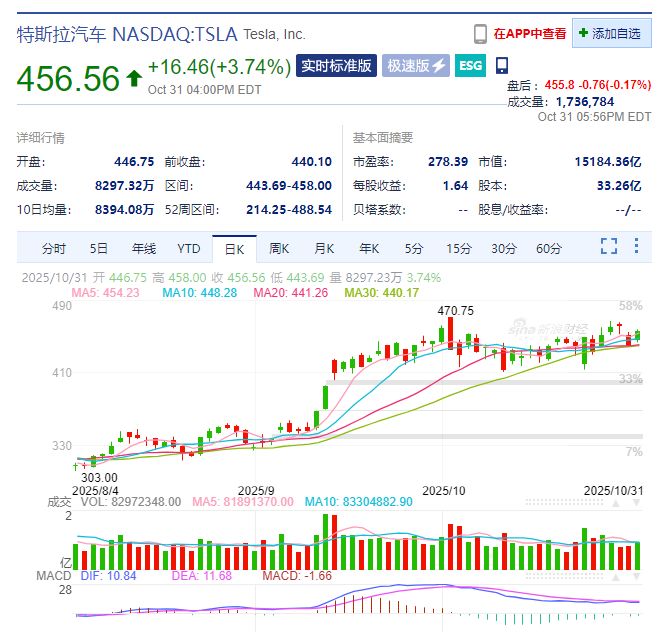Switch to the 分时 chart tab
The width and height of the screenshot is (667, 632).
tap(54, 248)
